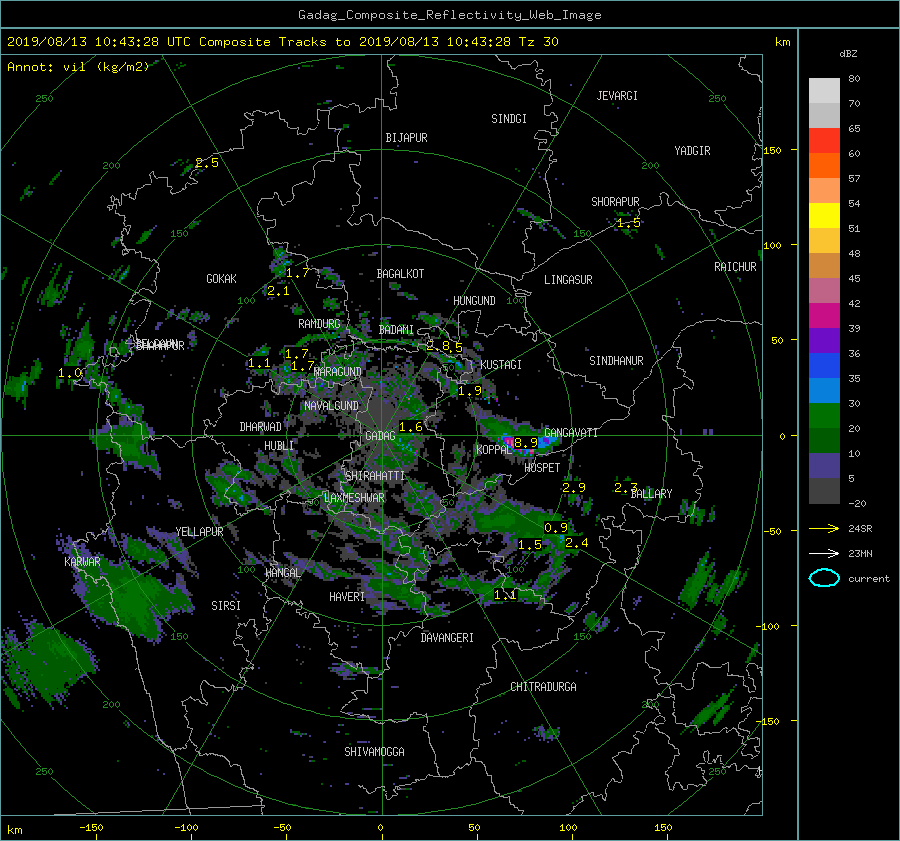The height and width of the screenshot is (841, 900).
Task: Click the 'Gadag_Composite_Reflectivity_Web_Image' title
Action: 449,15
